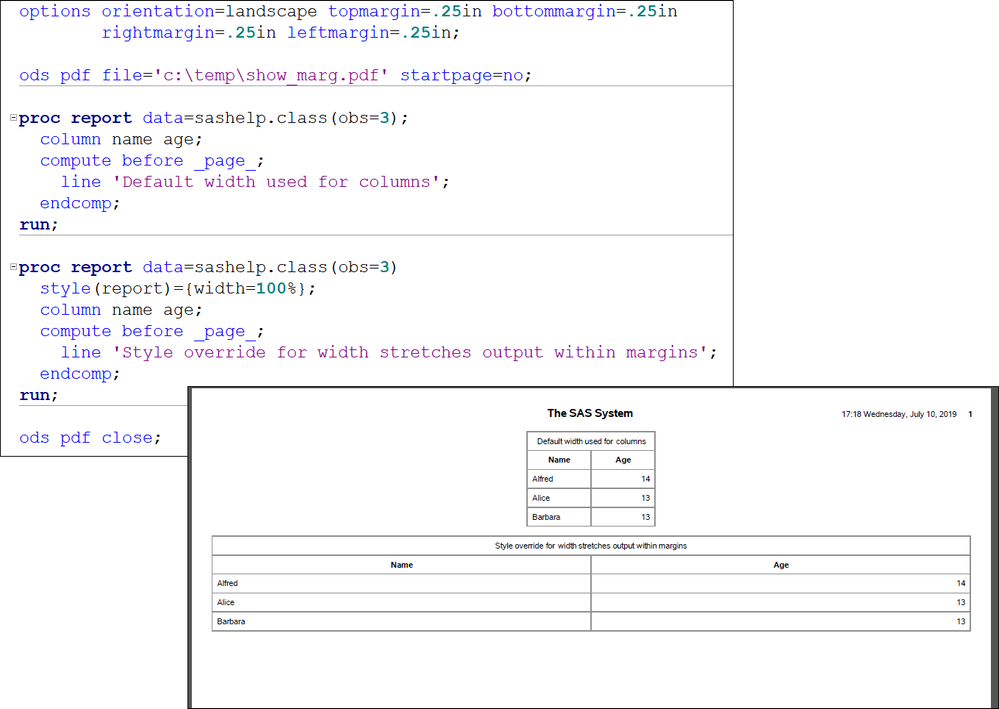Click page number '1' next to the date
Viewport: 999px width, 709px height.
click(970, 414)
